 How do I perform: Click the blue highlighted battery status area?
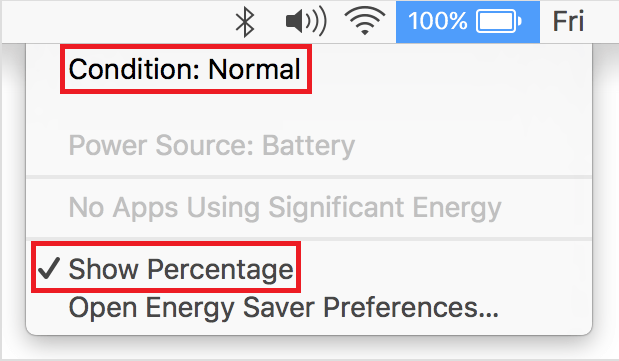[x=468, y=22]
